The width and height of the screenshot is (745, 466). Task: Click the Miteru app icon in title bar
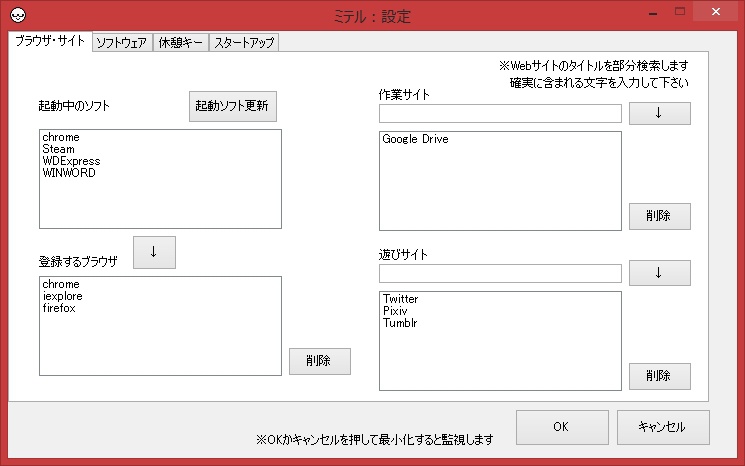(18, 15)
